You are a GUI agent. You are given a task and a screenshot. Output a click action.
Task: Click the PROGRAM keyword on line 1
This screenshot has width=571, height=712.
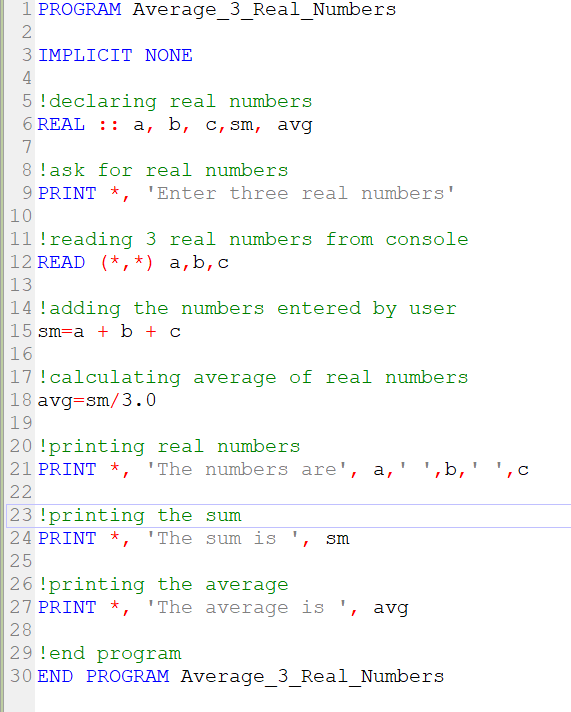79,10
